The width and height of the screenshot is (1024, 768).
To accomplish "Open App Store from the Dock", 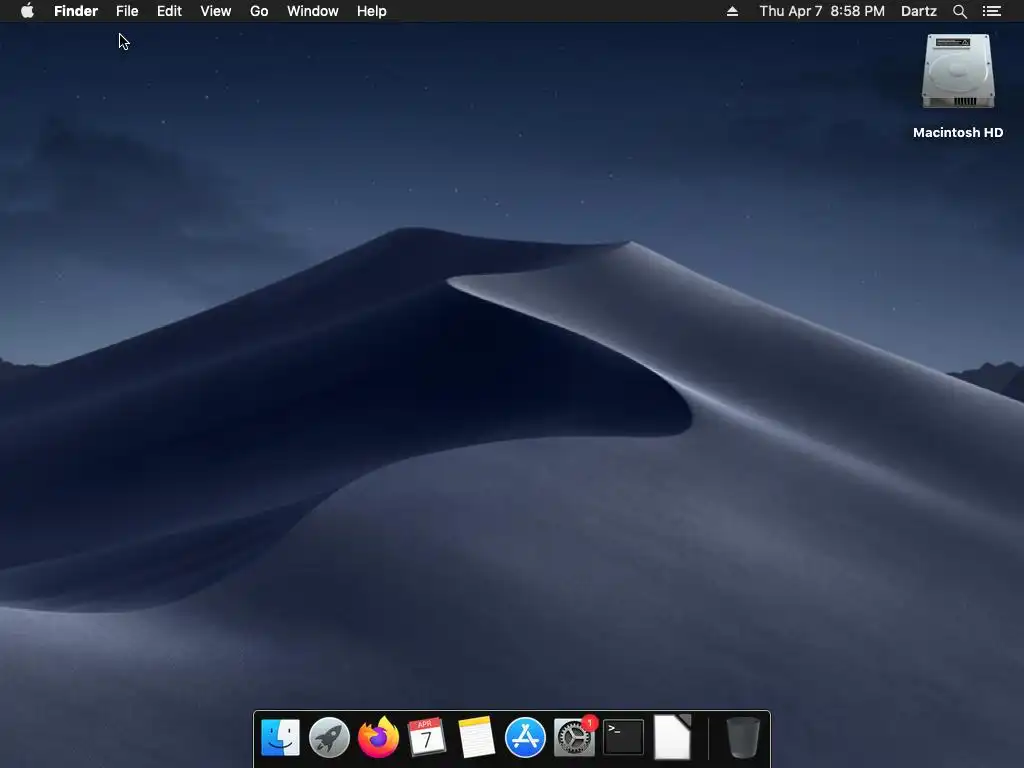I will [525, 737].
